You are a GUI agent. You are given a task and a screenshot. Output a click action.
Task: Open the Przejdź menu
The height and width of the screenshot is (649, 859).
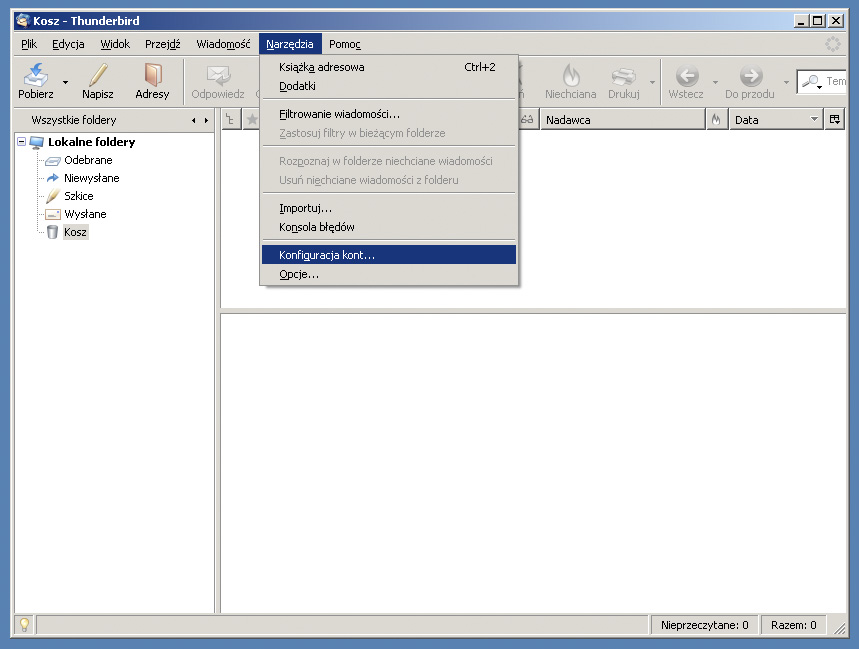(163, 44)
